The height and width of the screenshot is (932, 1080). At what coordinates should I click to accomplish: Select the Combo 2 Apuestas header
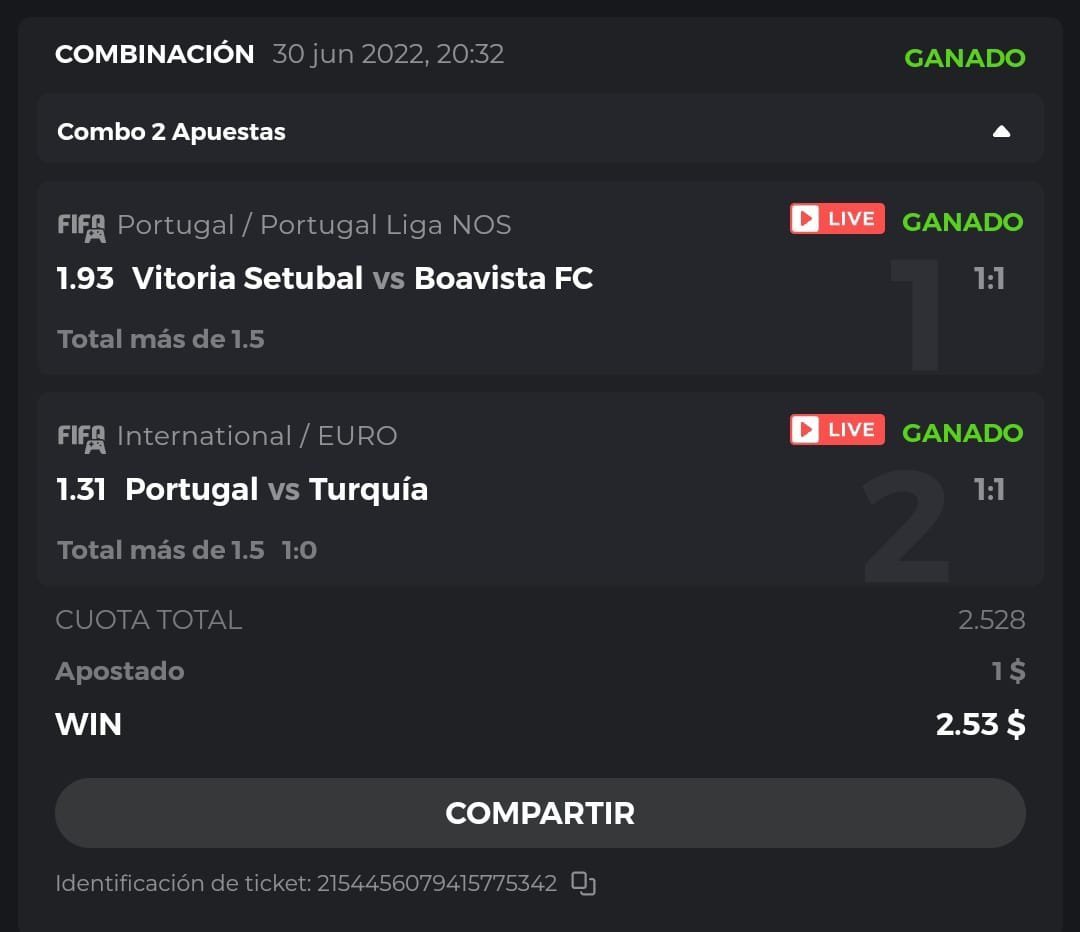172,132
